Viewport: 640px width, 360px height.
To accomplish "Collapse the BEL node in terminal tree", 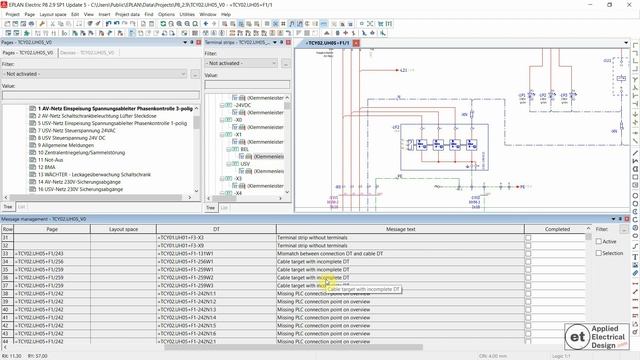I will coord(229,149).
